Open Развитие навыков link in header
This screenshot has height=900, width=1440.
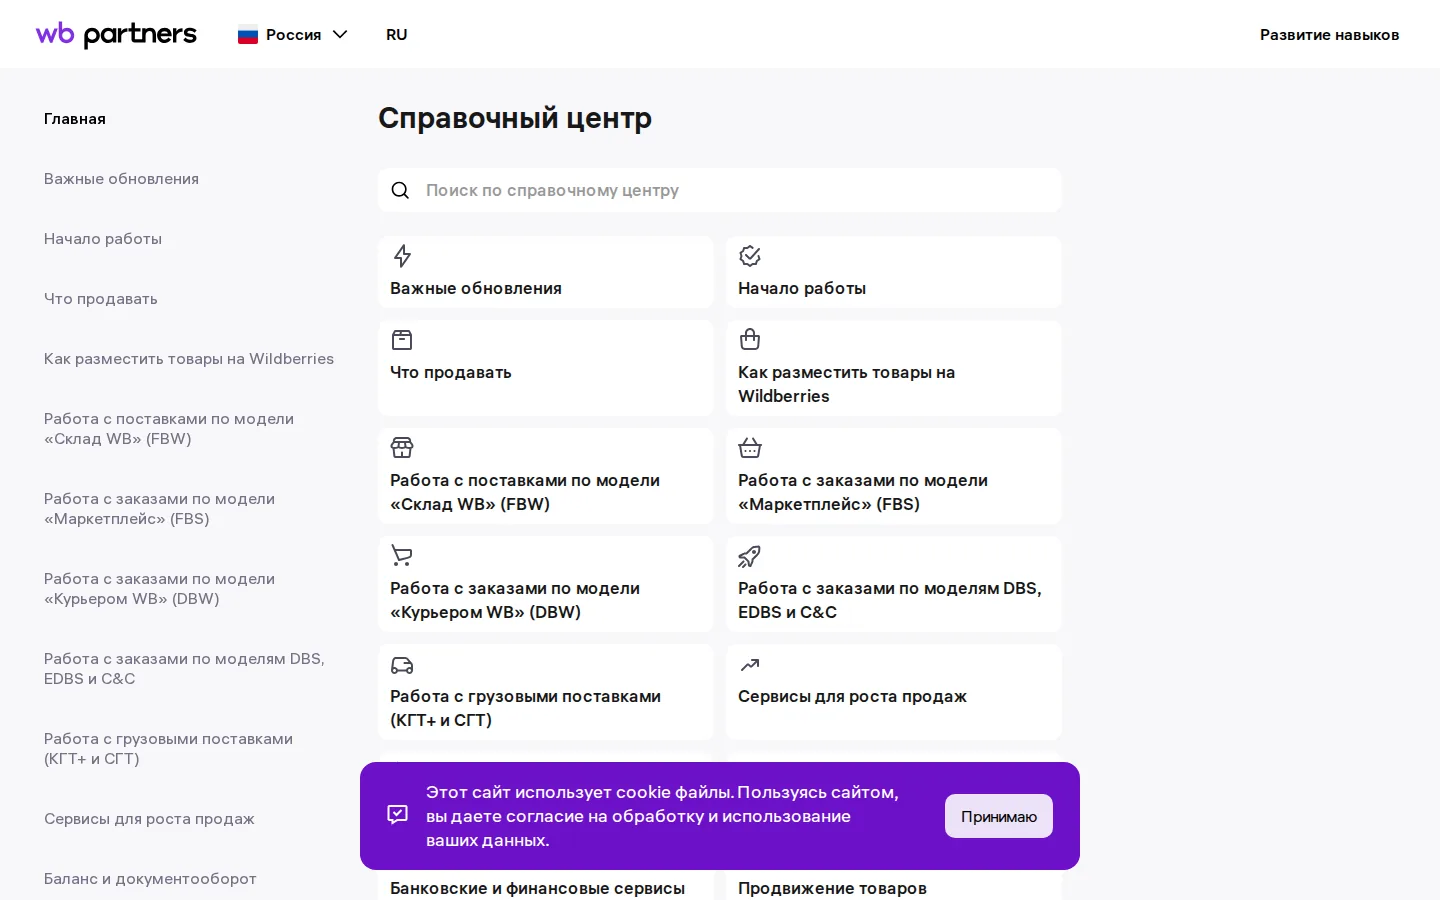pyautogui.click(x=1329, y=35)
